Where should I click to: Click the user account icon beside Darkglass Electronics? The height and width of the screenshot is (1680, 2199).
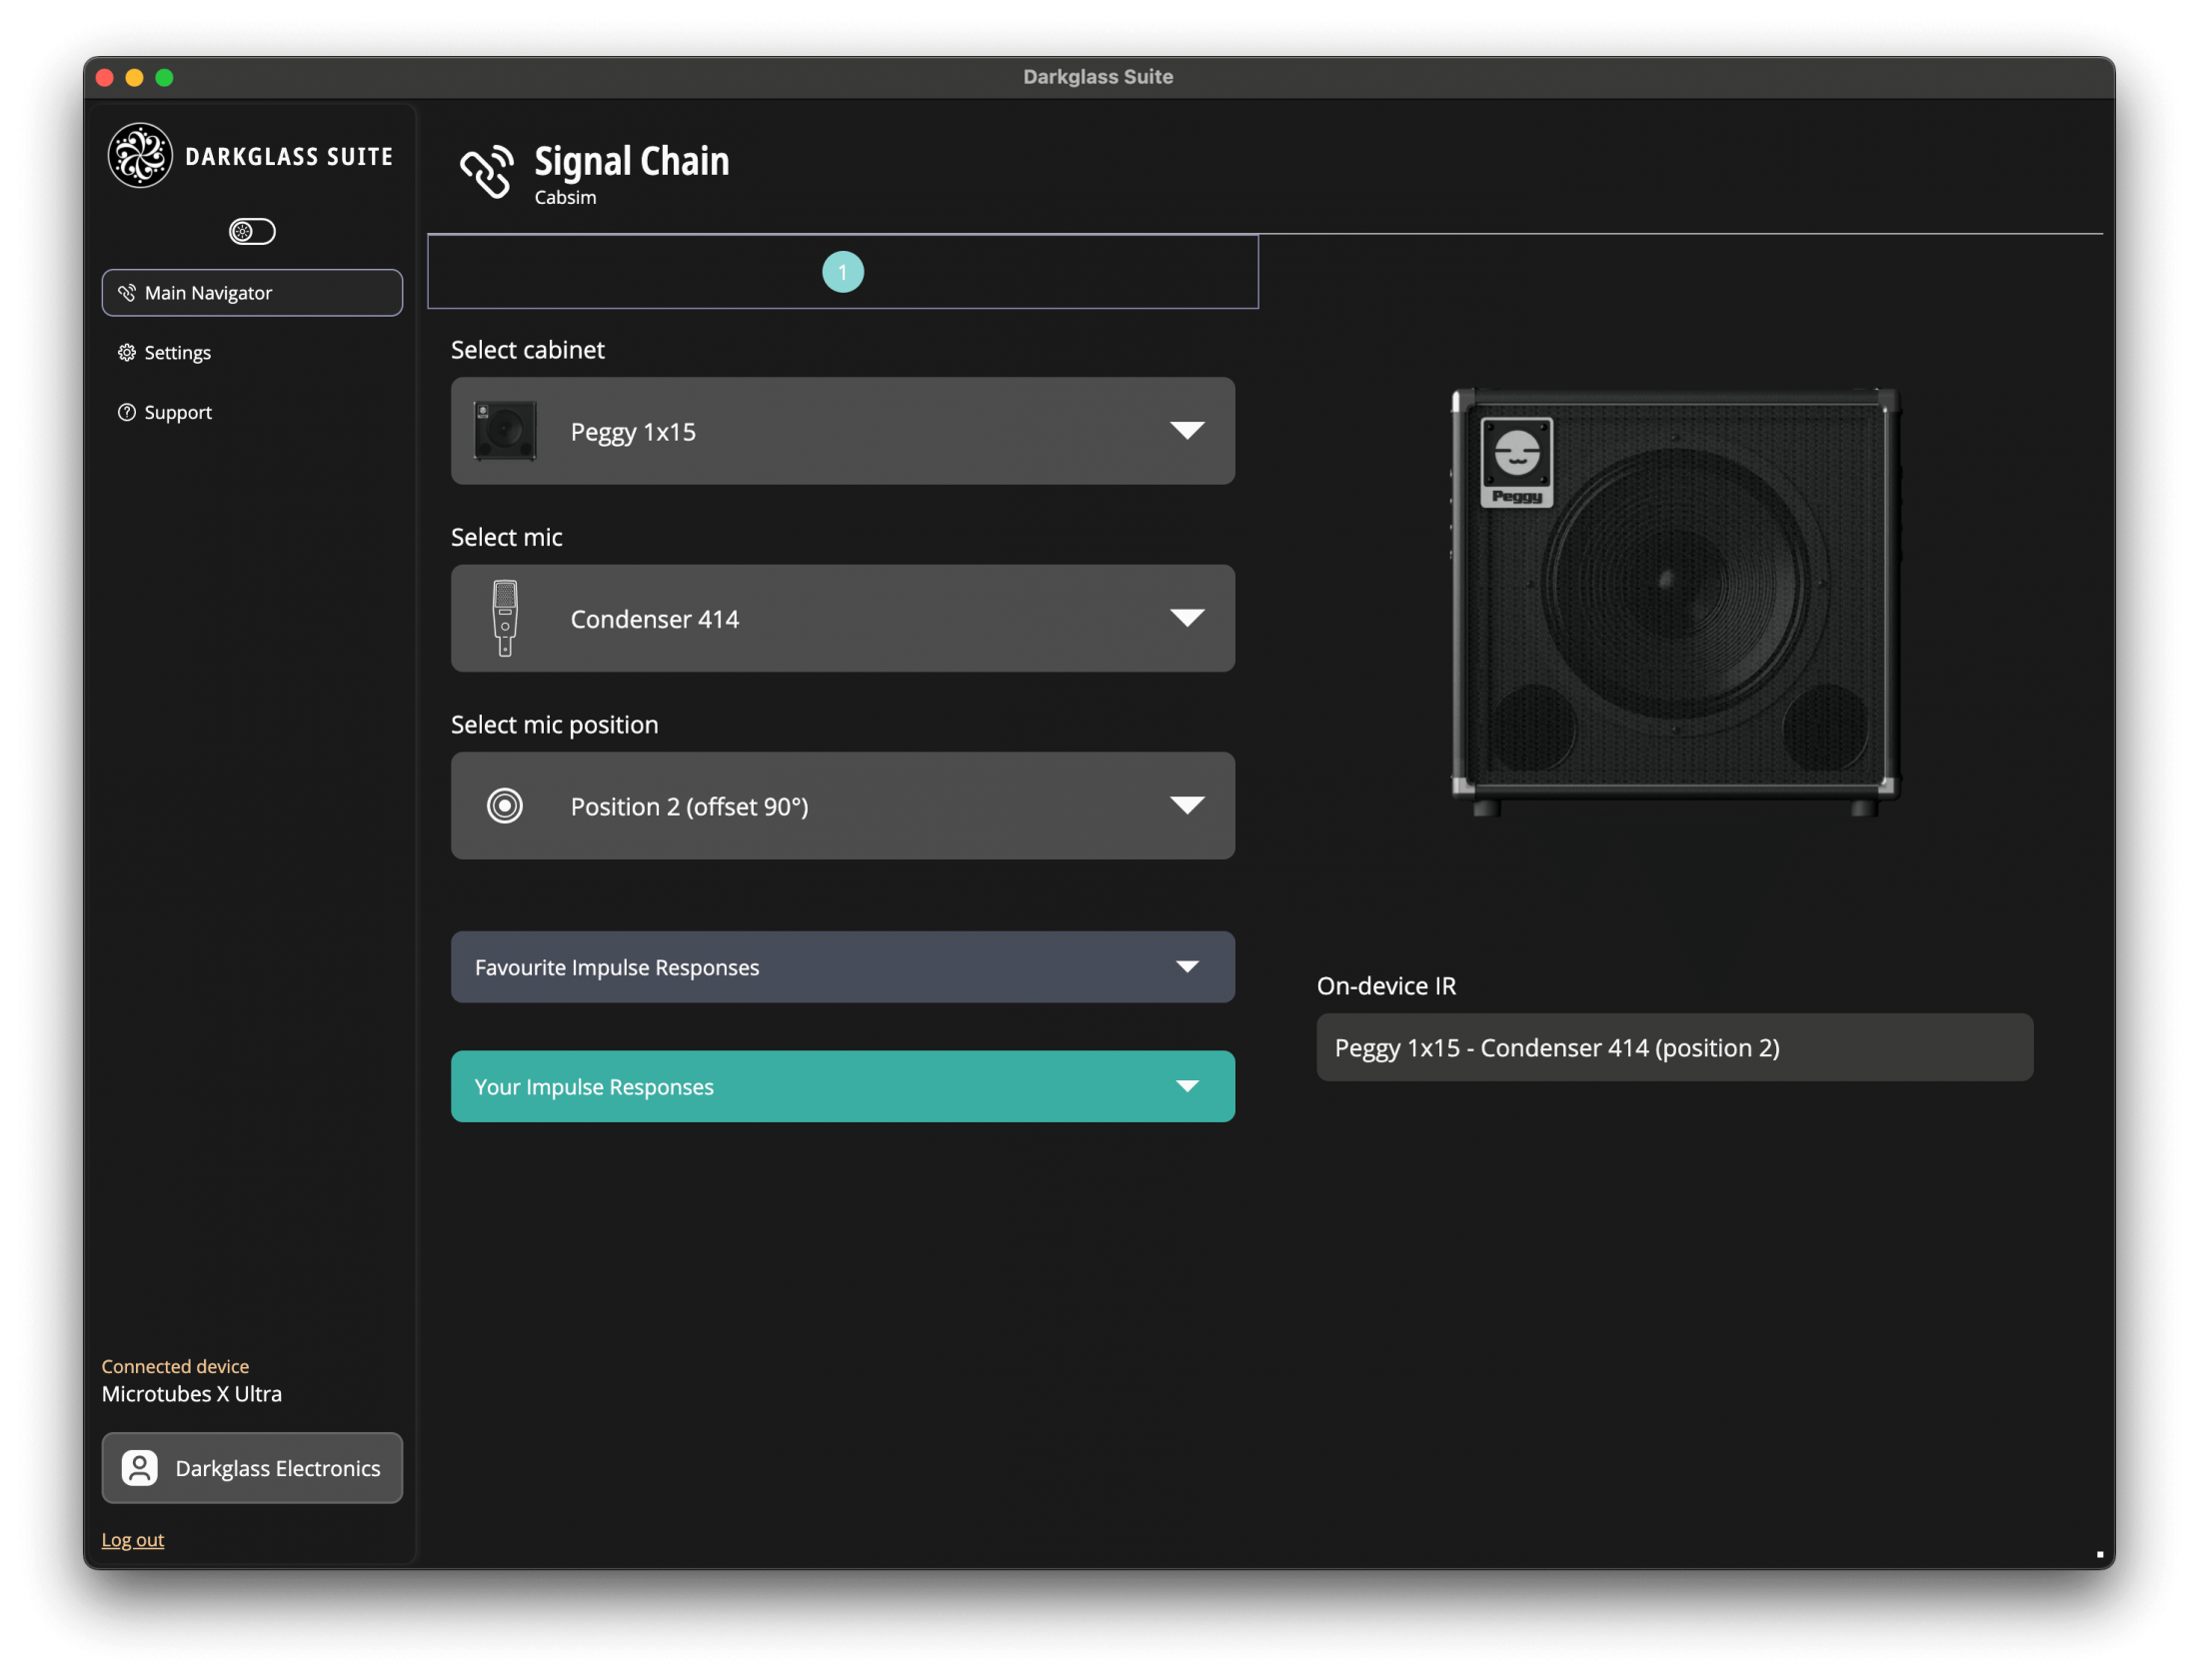click(x=139, y=1468)
